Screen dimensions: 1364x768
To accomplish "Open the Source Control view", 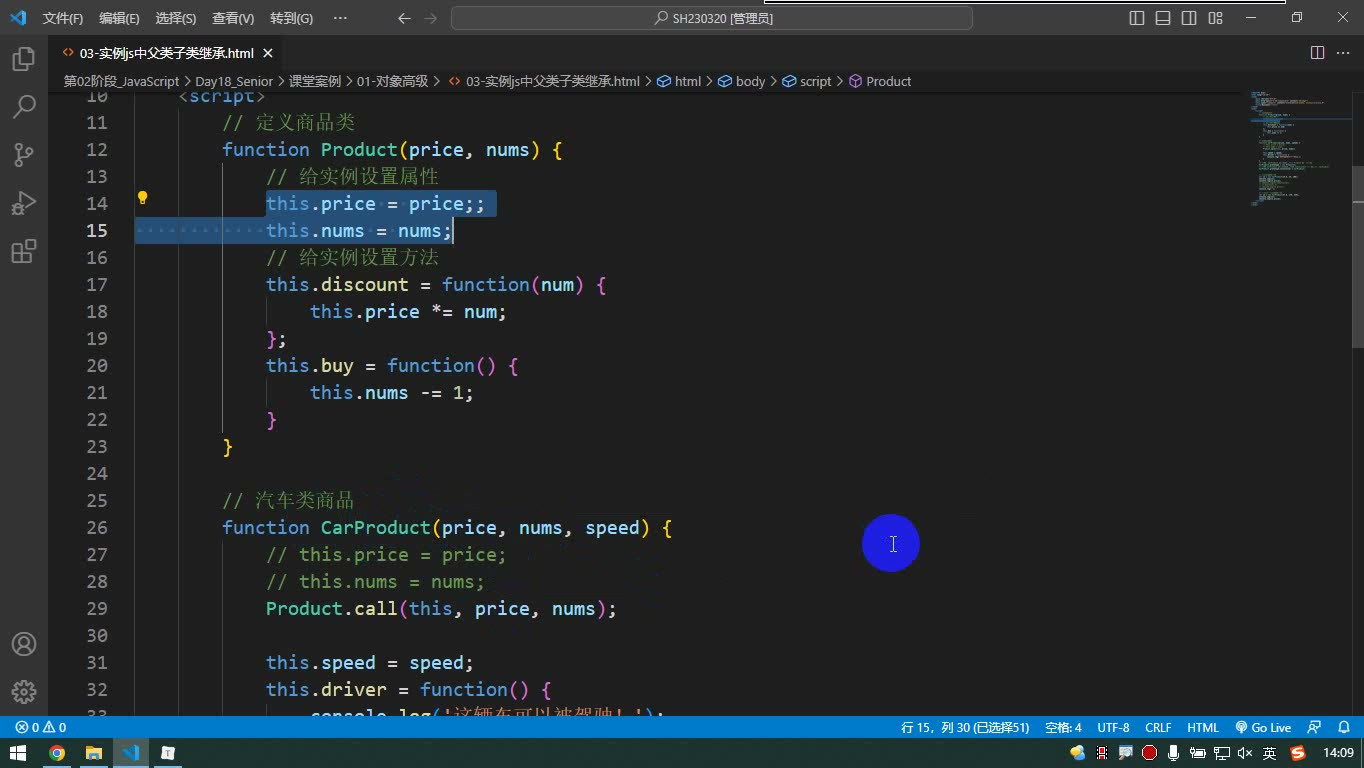I will click(x=24, y=154).
